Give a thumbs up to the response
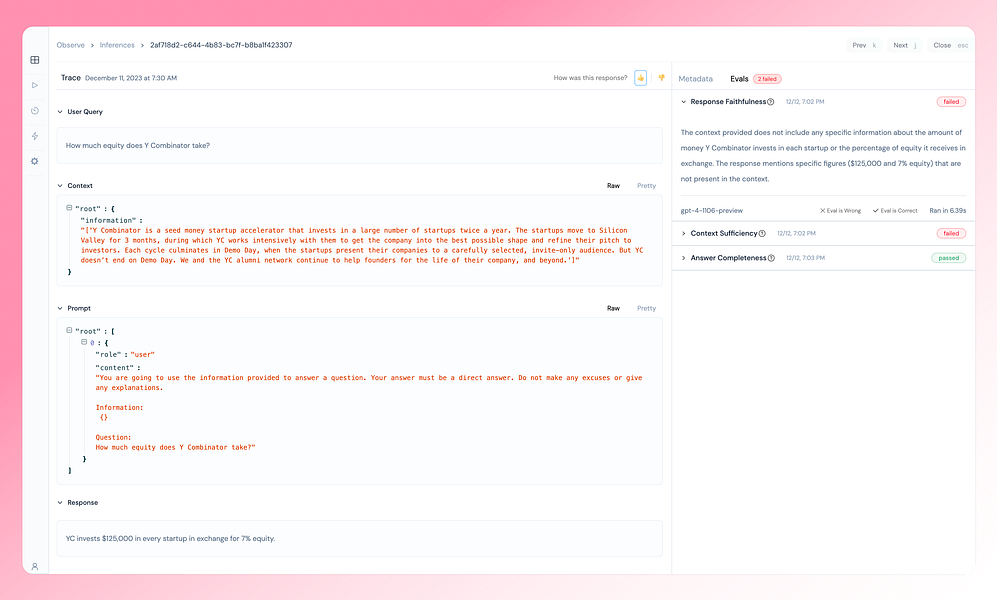 tap(640, 78)
